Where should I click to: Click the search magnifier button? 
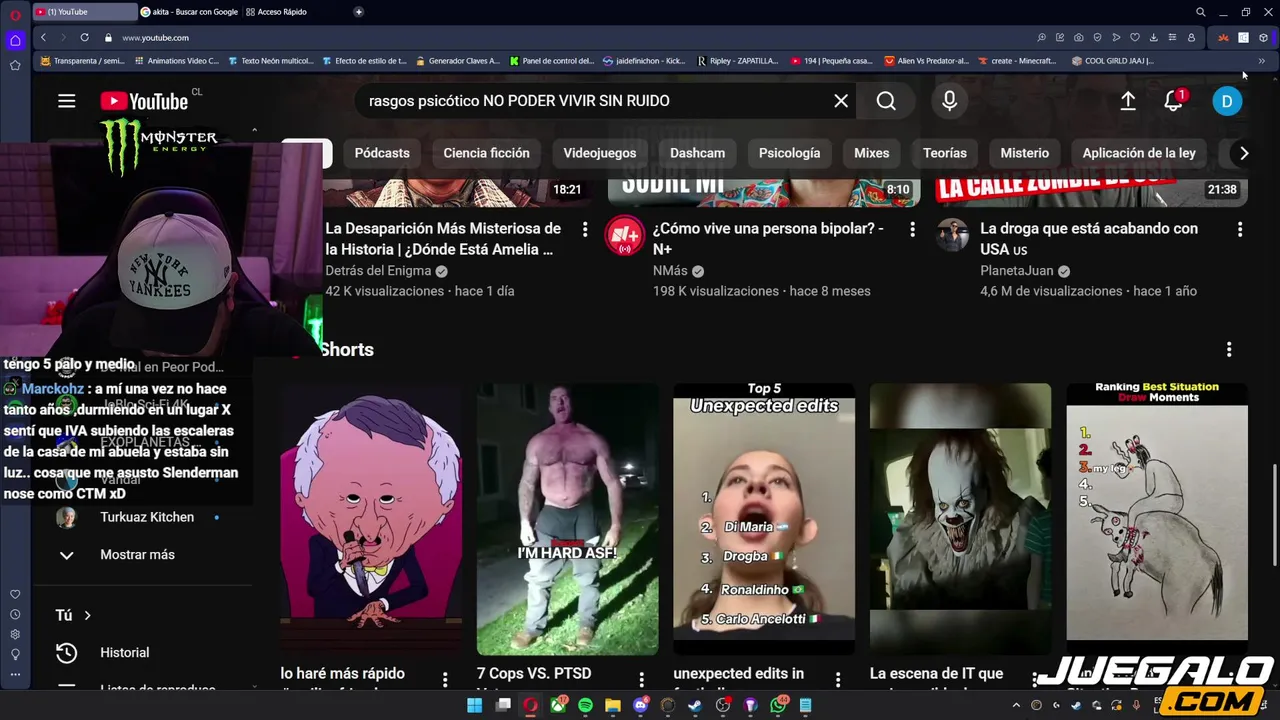(x=886, y=101)
